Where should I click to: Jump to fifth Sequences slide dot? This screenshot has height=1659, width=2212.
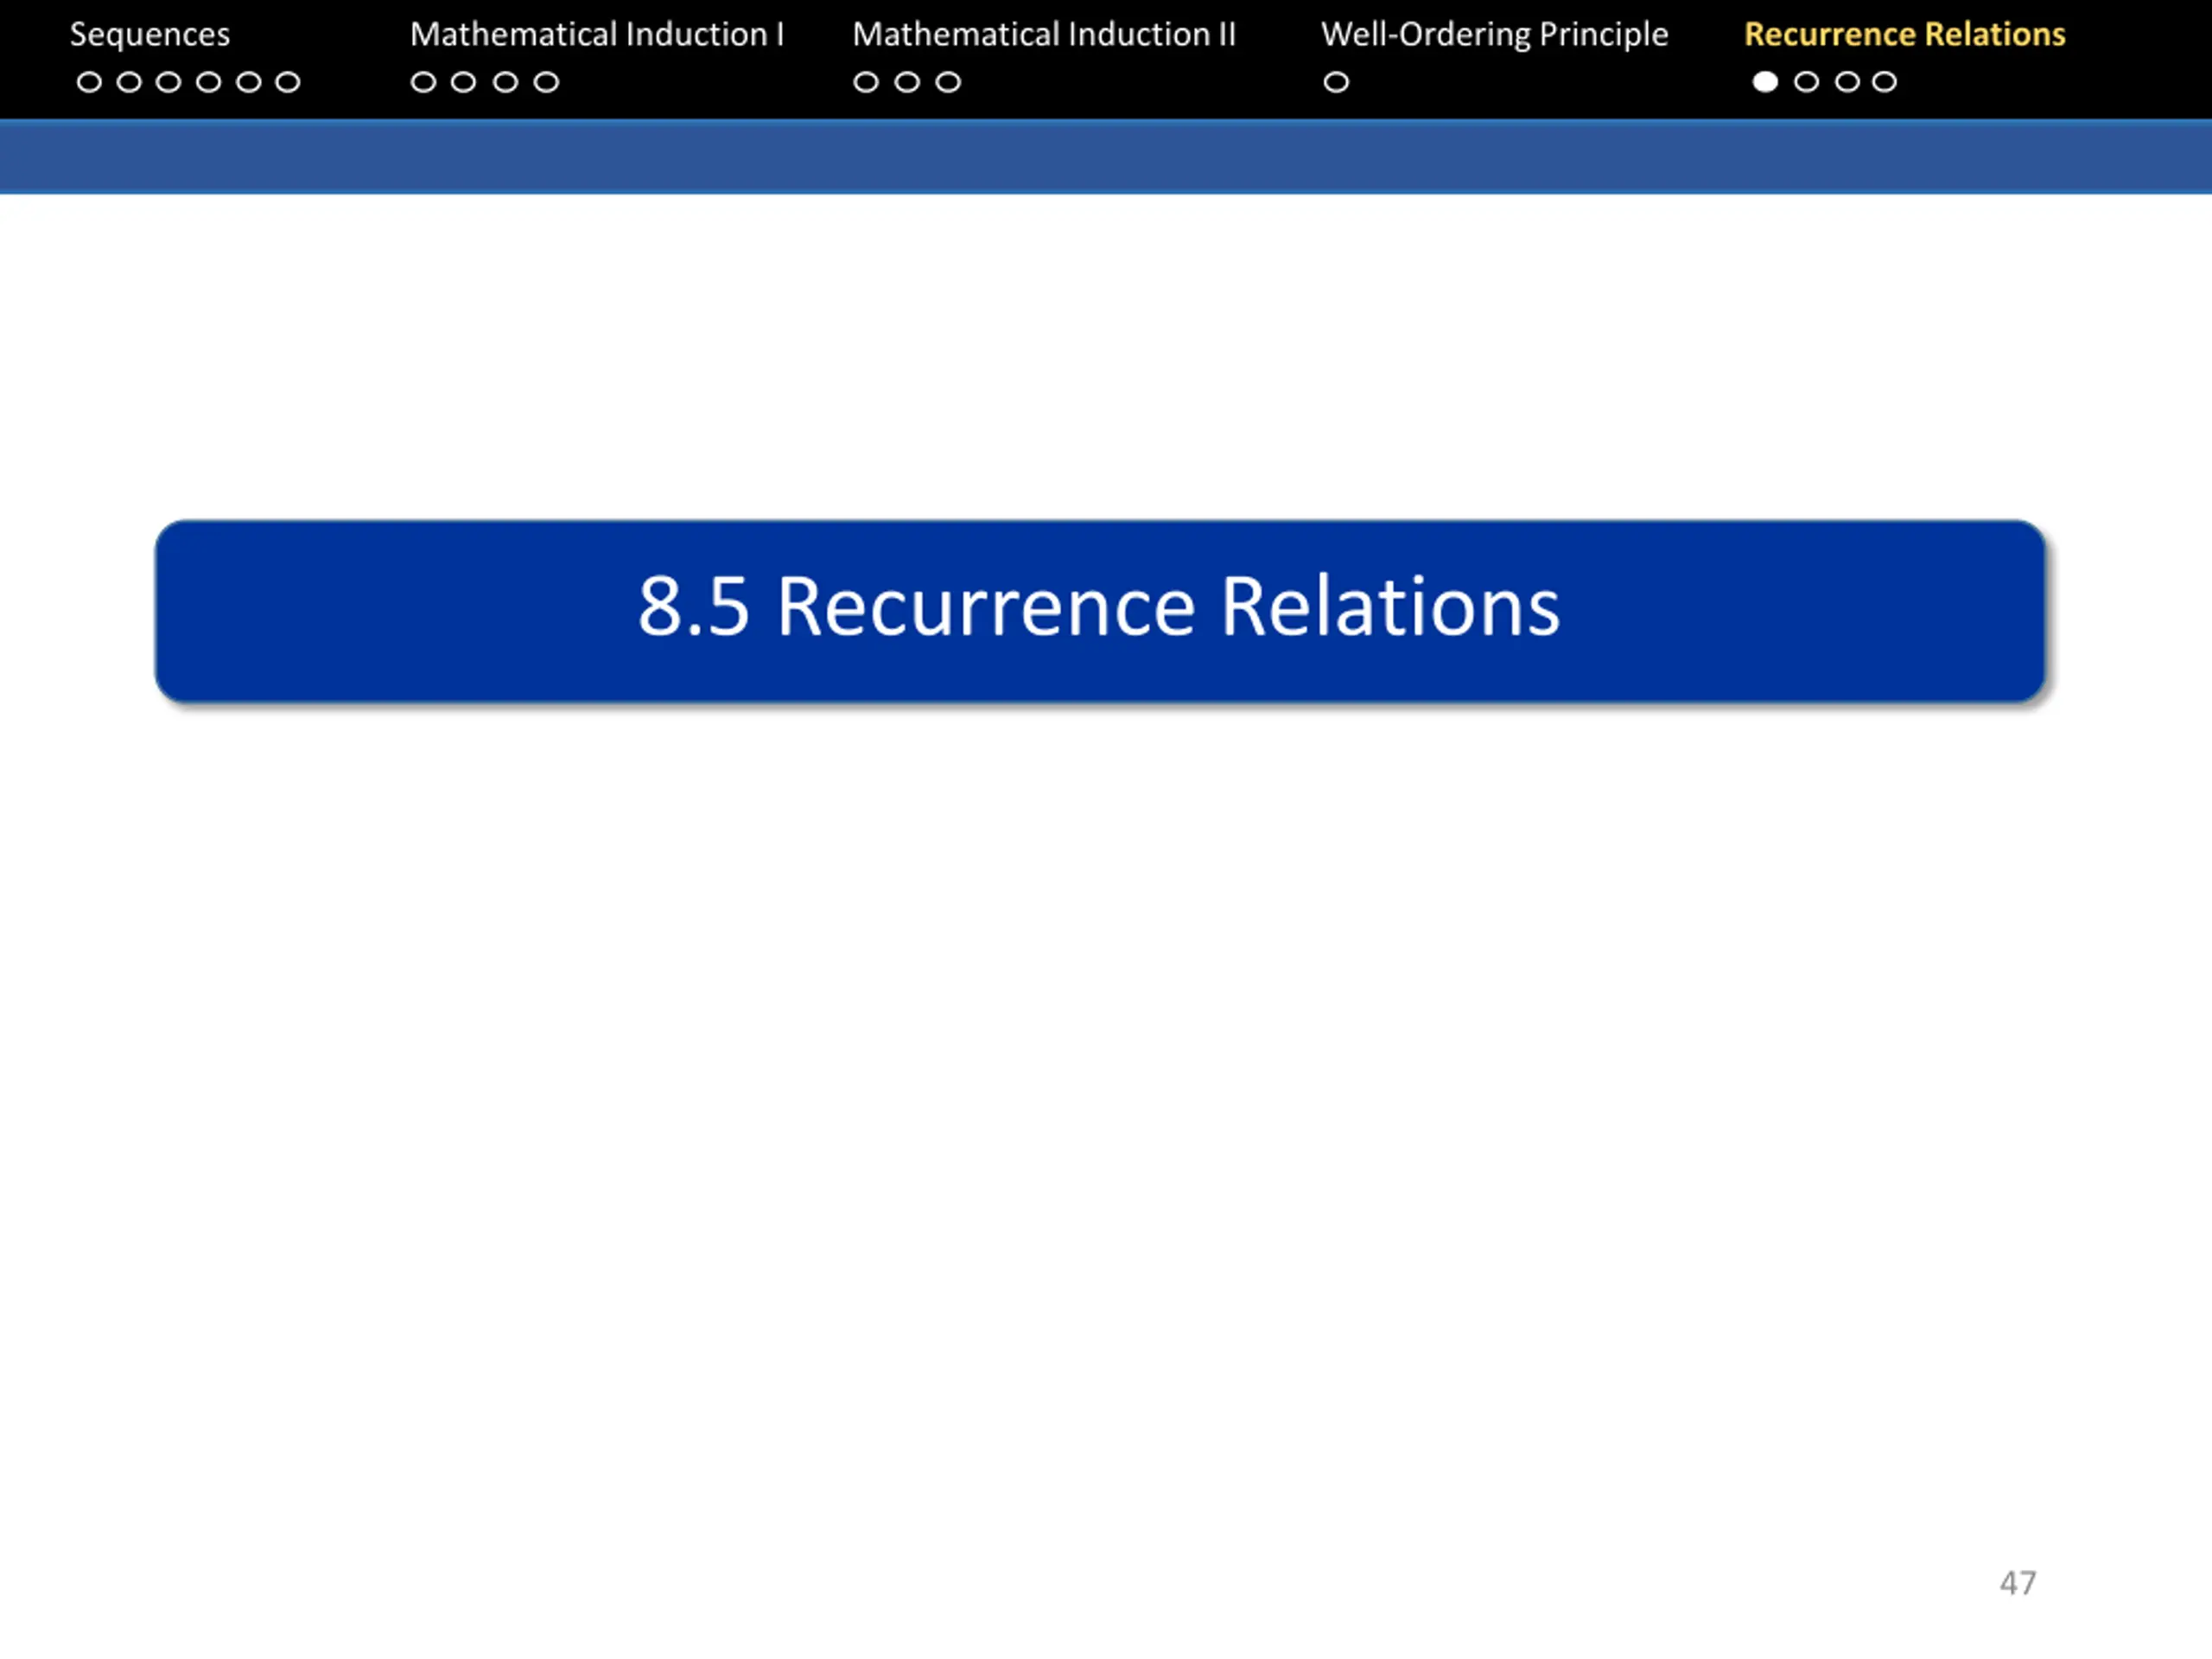point(248,82)
